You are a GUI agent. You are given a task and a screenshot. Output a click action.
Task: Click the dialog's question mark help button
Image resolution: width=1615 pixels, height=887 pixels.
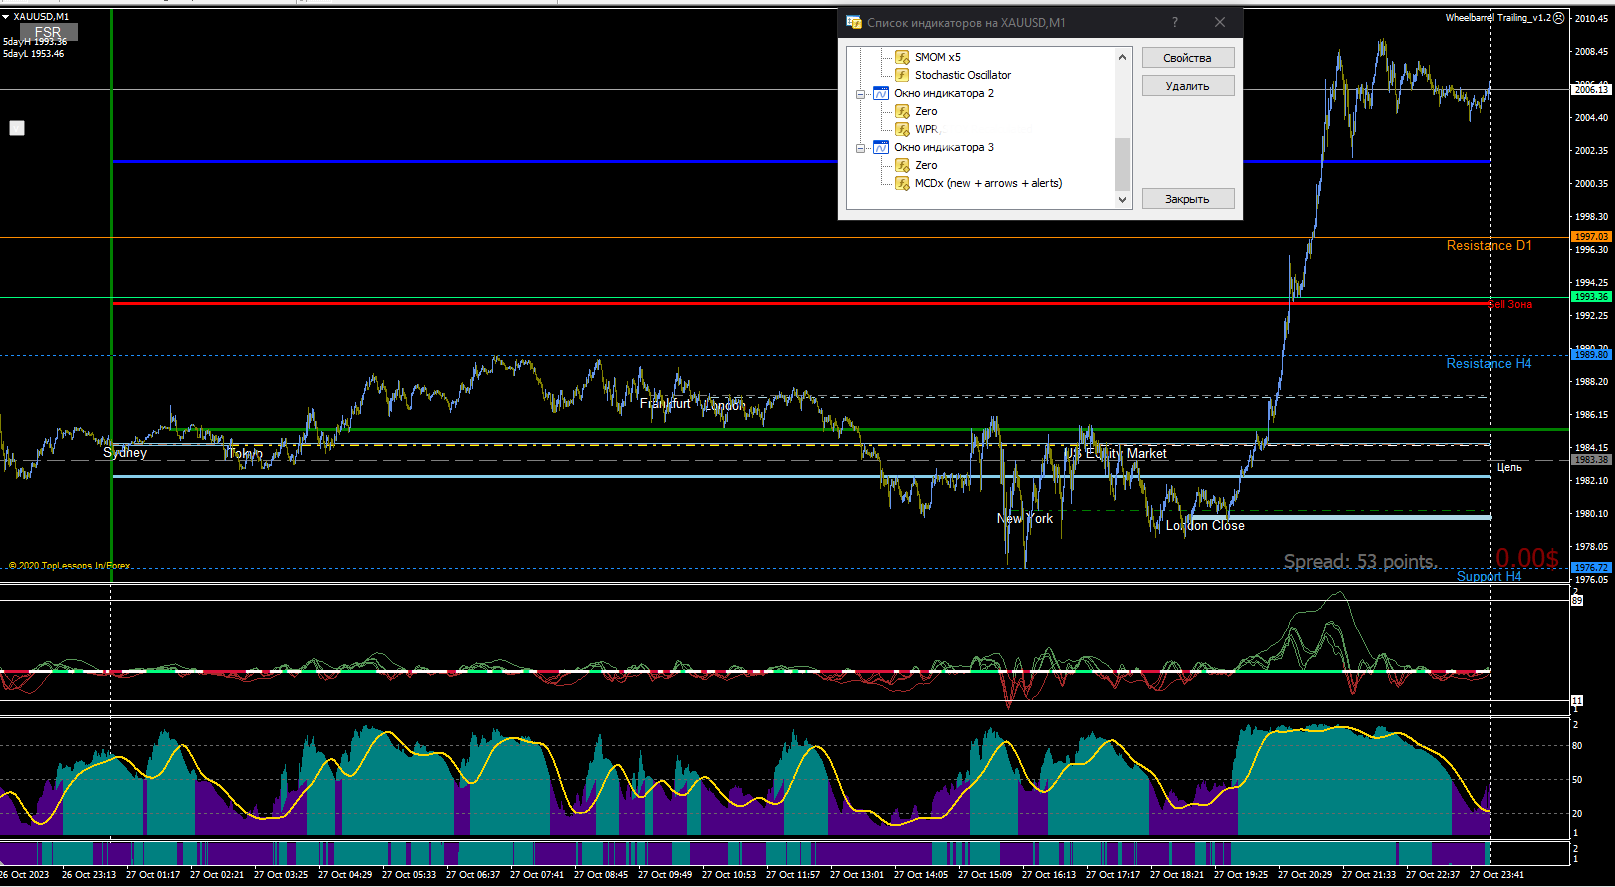click(x=1175, y=22)
